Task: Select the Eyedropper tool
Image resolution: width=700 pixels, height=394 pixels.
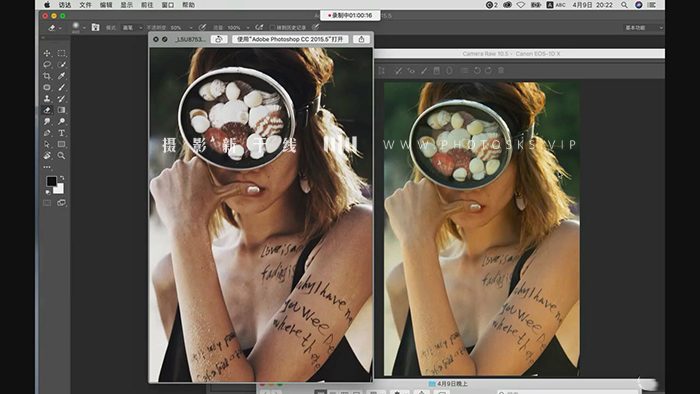Action: (x=62, y=76)
